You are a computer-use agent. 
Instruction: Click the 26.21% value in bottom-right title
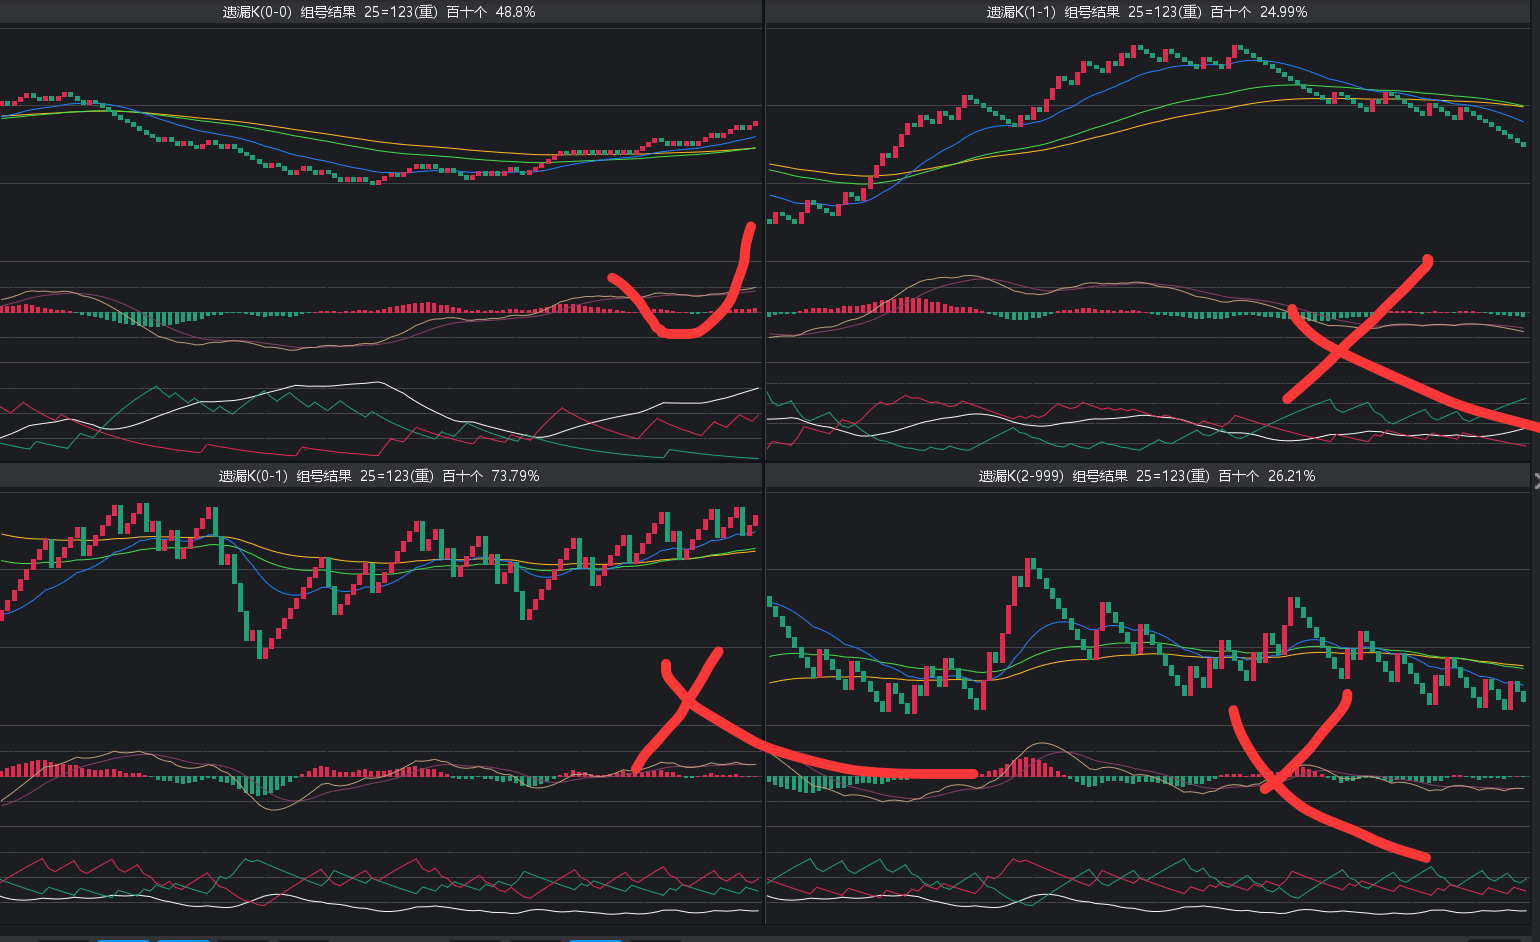[x=1291, y=476]
